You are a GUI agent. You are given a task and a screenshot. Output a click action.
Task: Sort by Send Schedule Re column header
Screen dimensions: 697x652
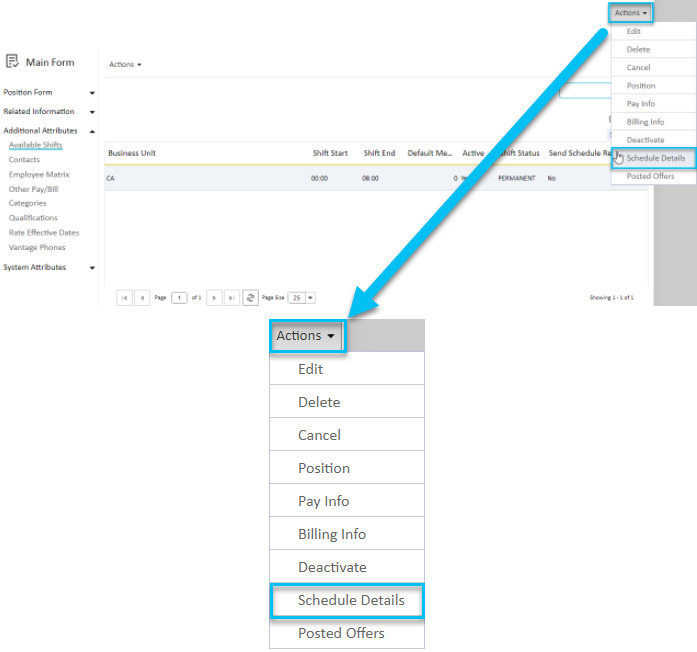click(x=580, y=153)
